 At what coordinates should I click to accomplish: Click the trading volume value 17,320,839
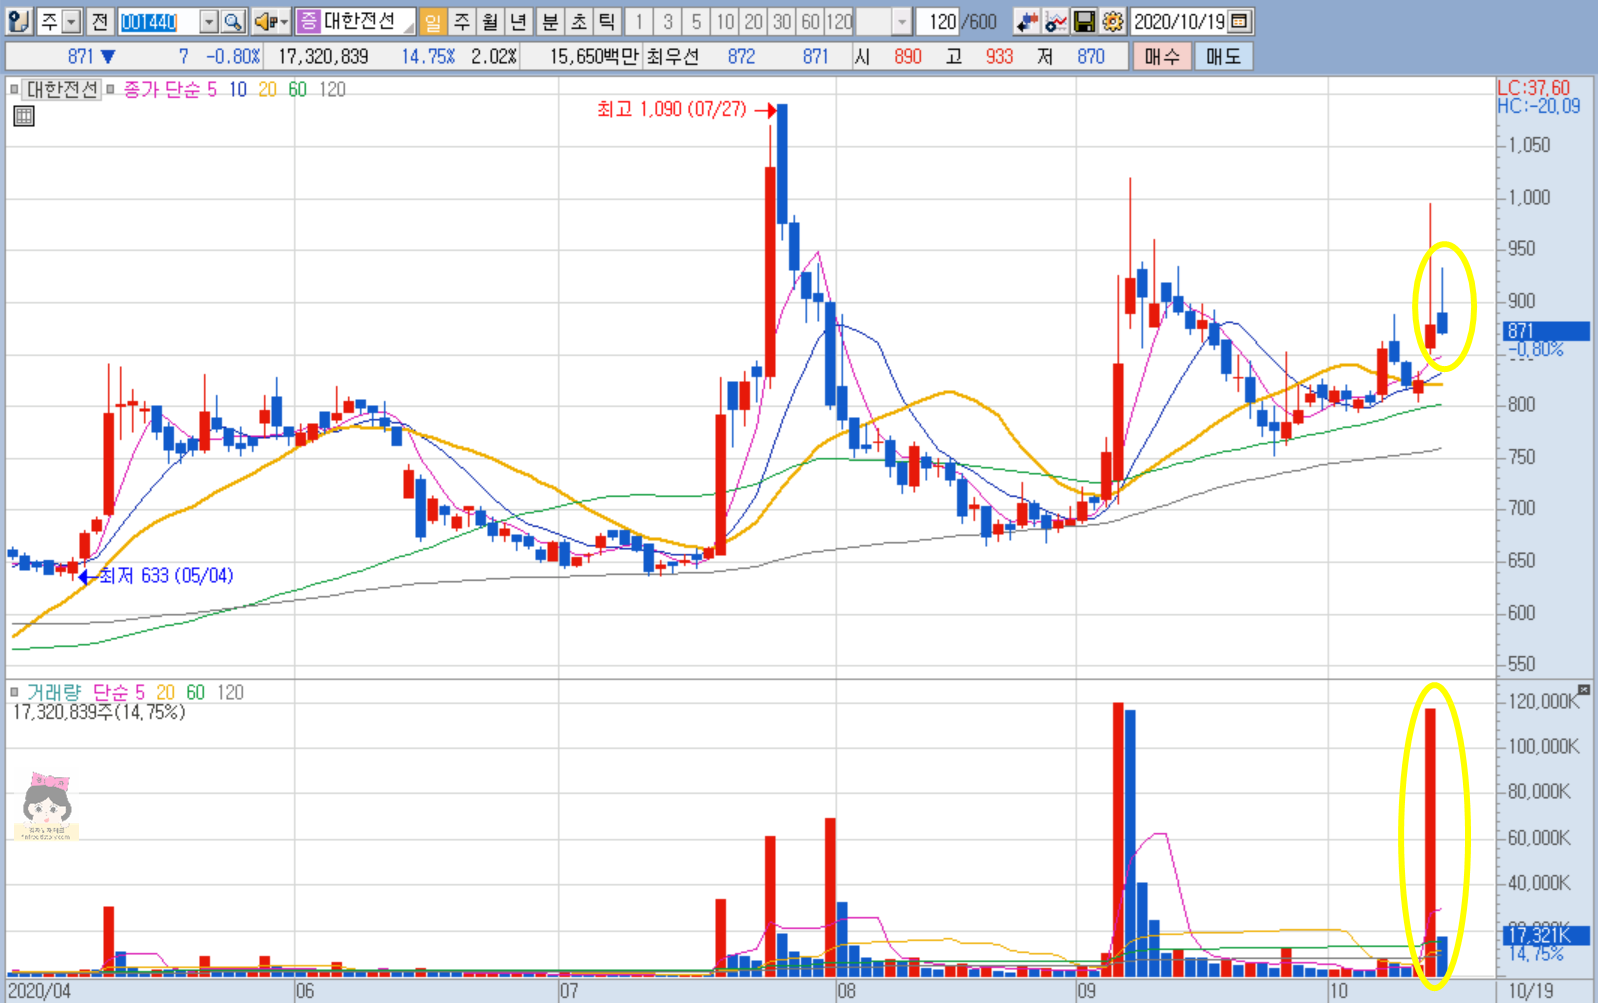tap(323, 56)
